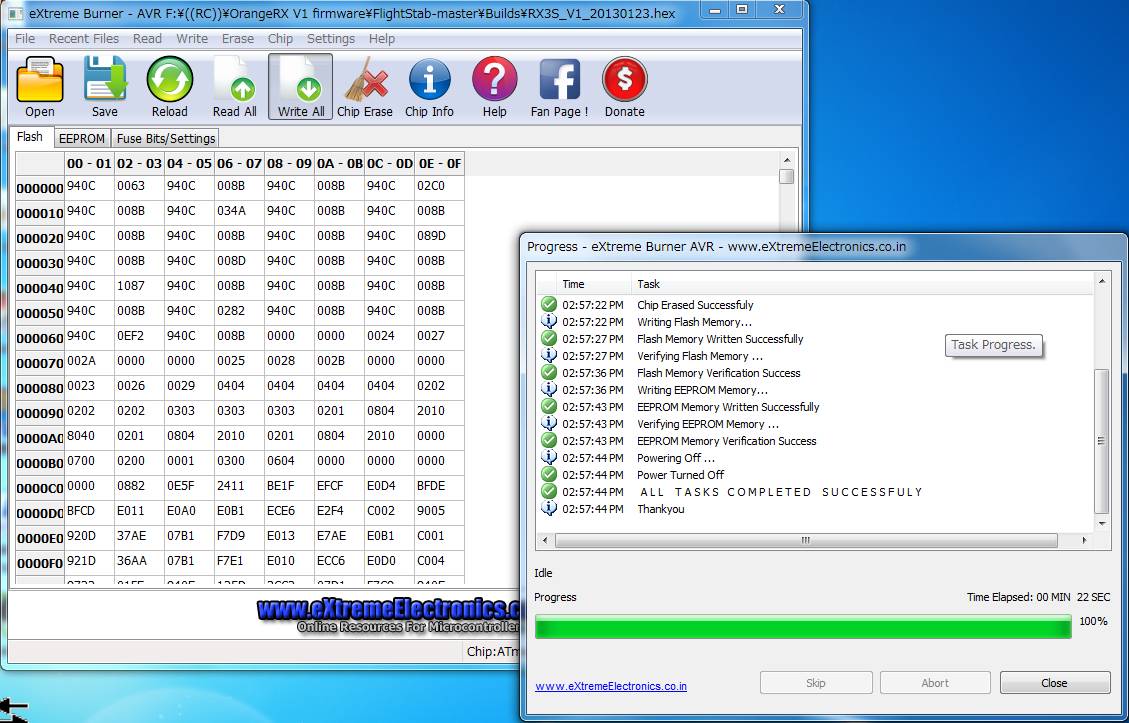Image resolution: width=1129 pixels, height=723 pixels.
Task: Click hex cell 1087 in row 000040
Action: 139,287
